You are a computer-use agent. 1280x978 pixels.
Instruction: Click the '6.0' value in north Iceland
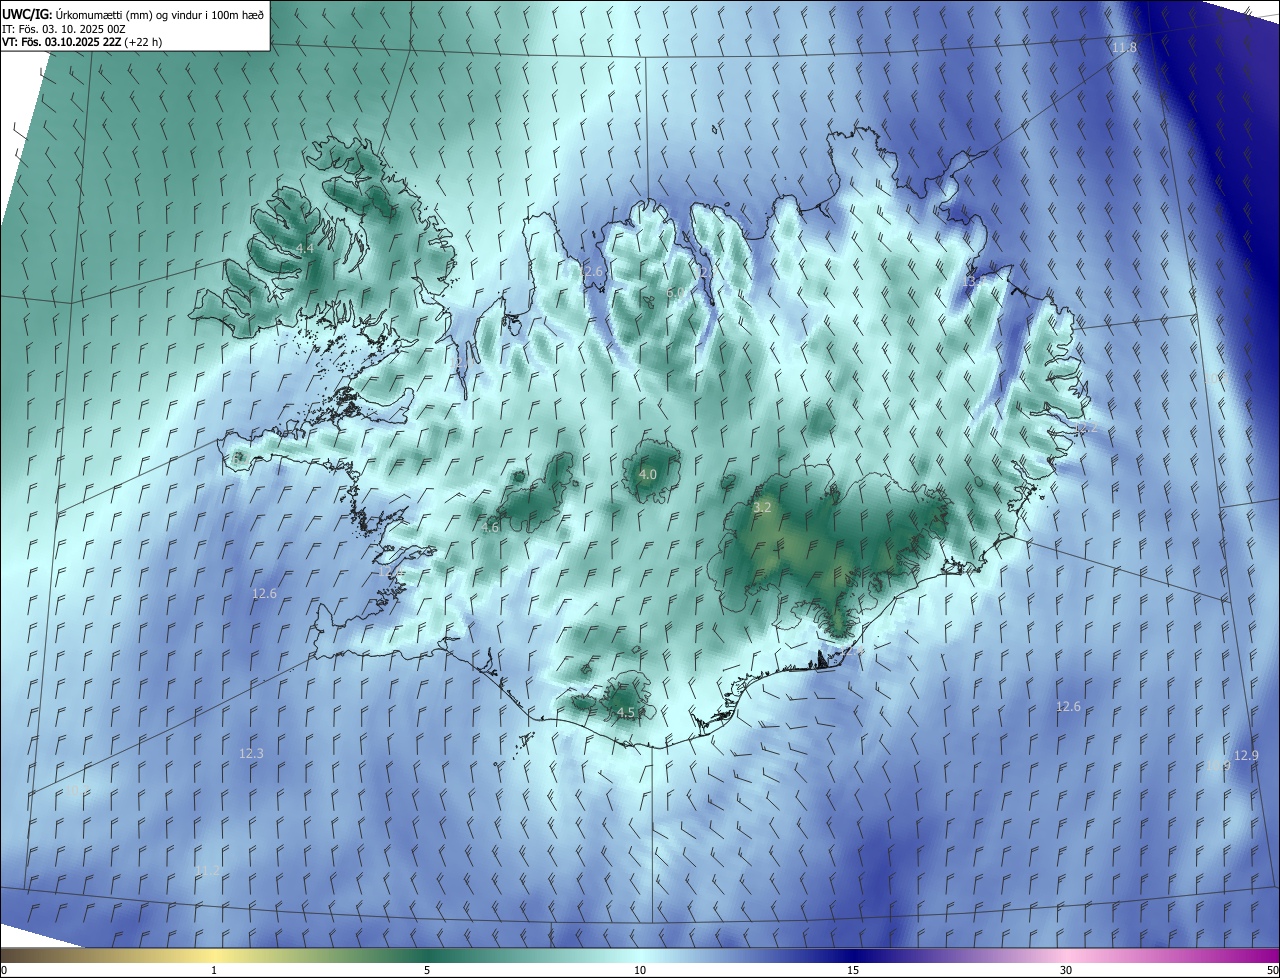676,293
